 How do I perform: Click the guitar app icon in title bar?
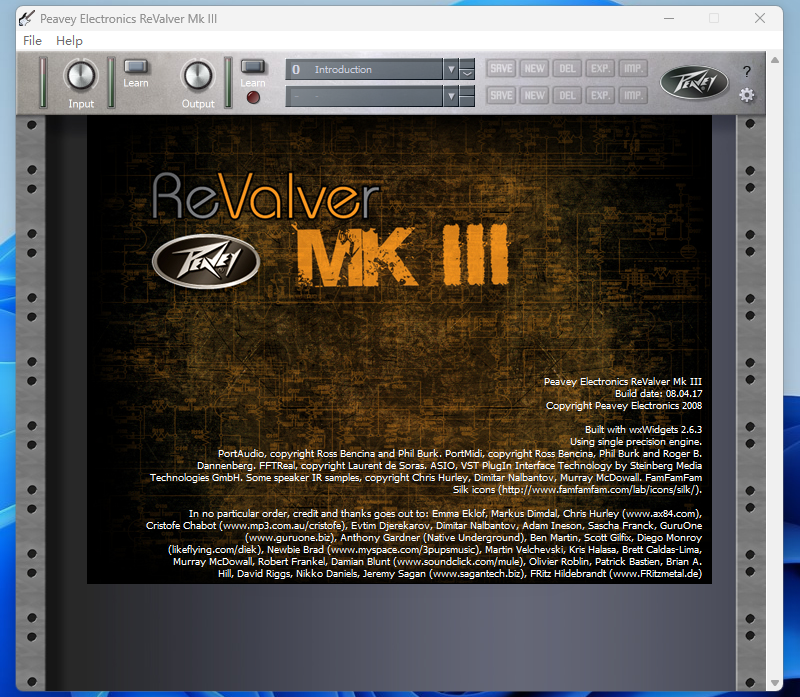point(27,18)
